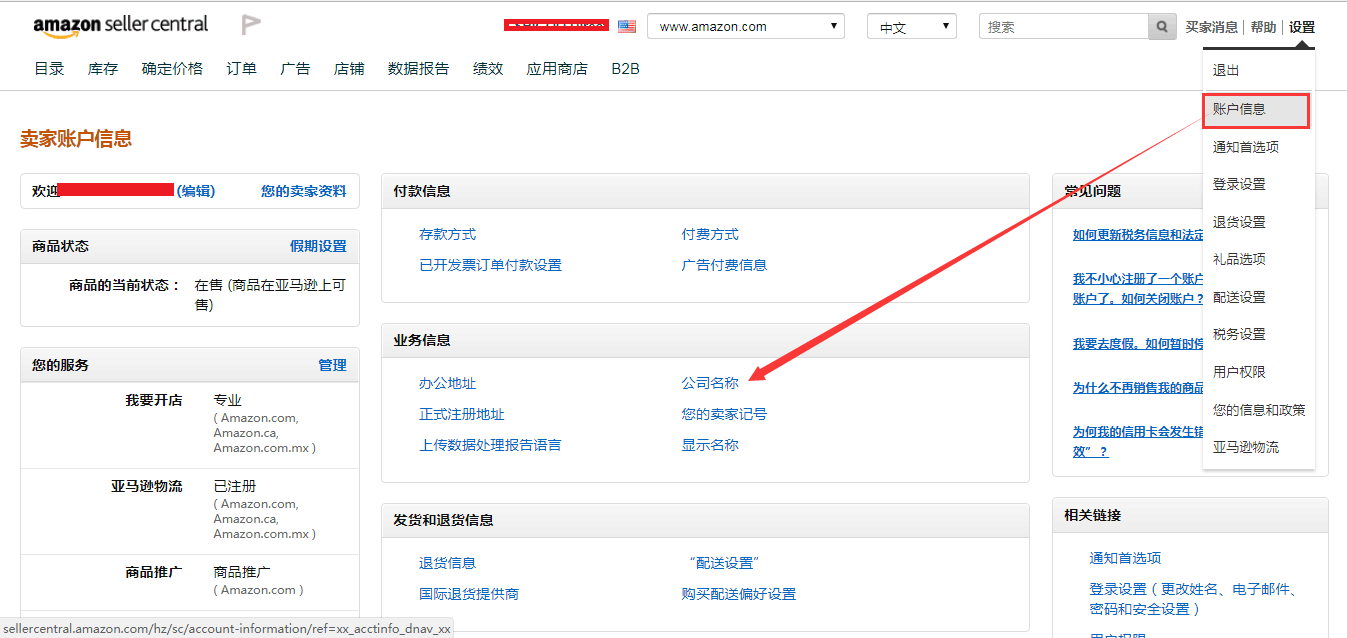Viewport: 1347px width, 638px height.
Task: Click into the 搜索 search field
Action: click(1063, 27)
